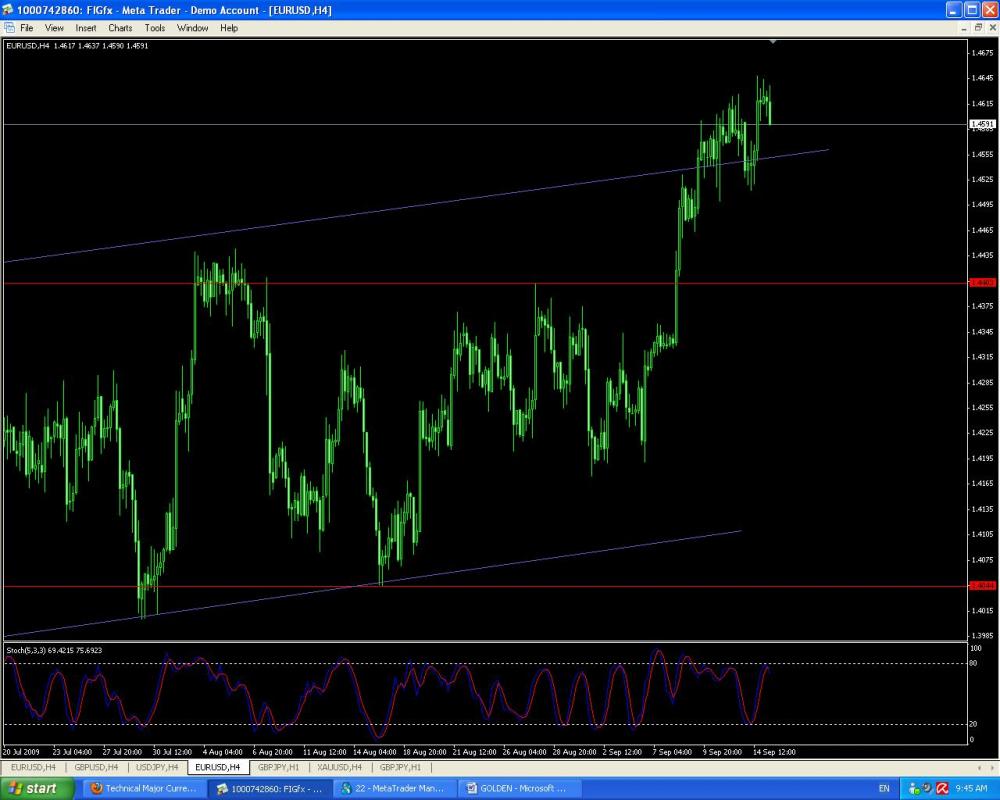Click the current price label 1.4591
Screen dimensions: 1000x800
(x=982, y=124)
